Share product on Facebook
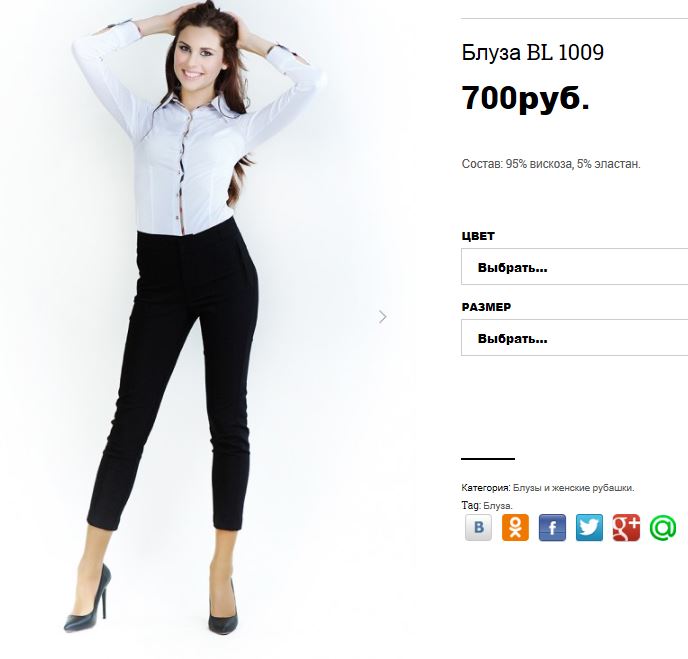This screenshot has height=659, width=688. [552, 527]
